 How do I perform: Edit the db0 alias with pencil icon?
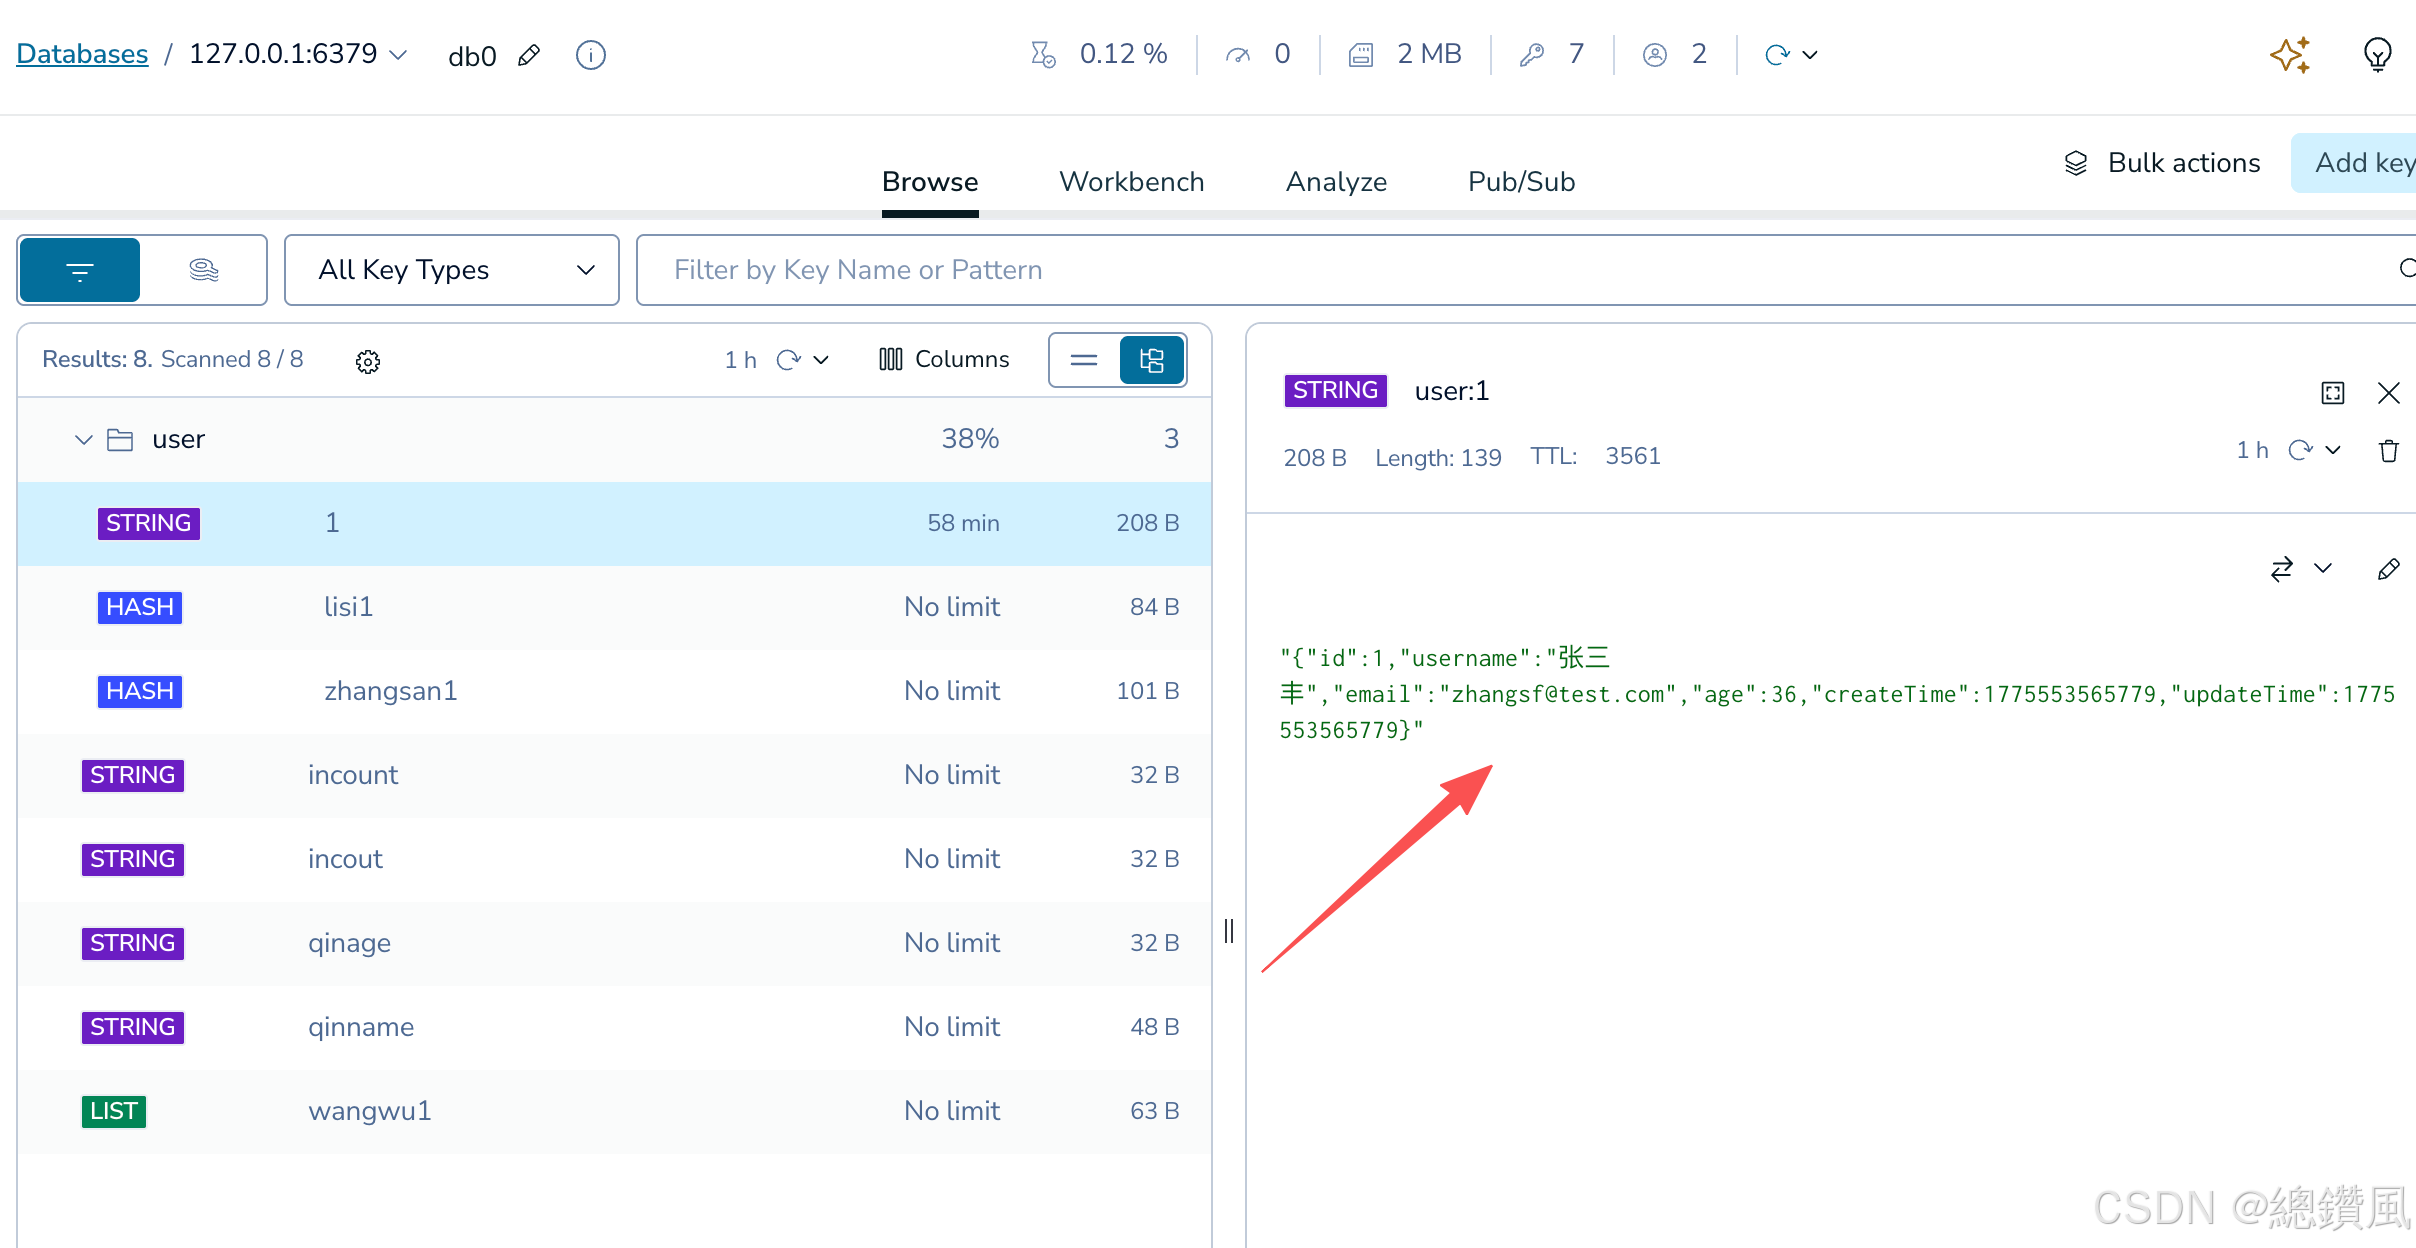click(530, 55)
